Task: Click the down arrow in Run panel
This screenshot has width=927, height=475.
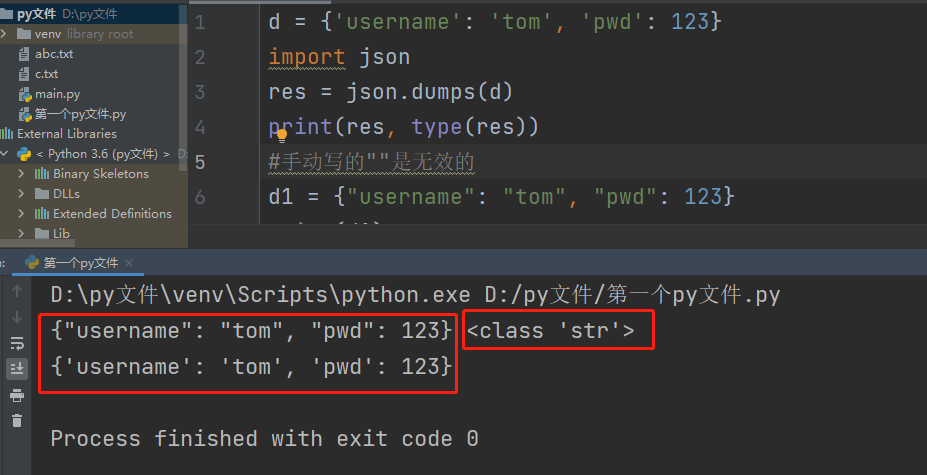Action: (x=16, y=317)
